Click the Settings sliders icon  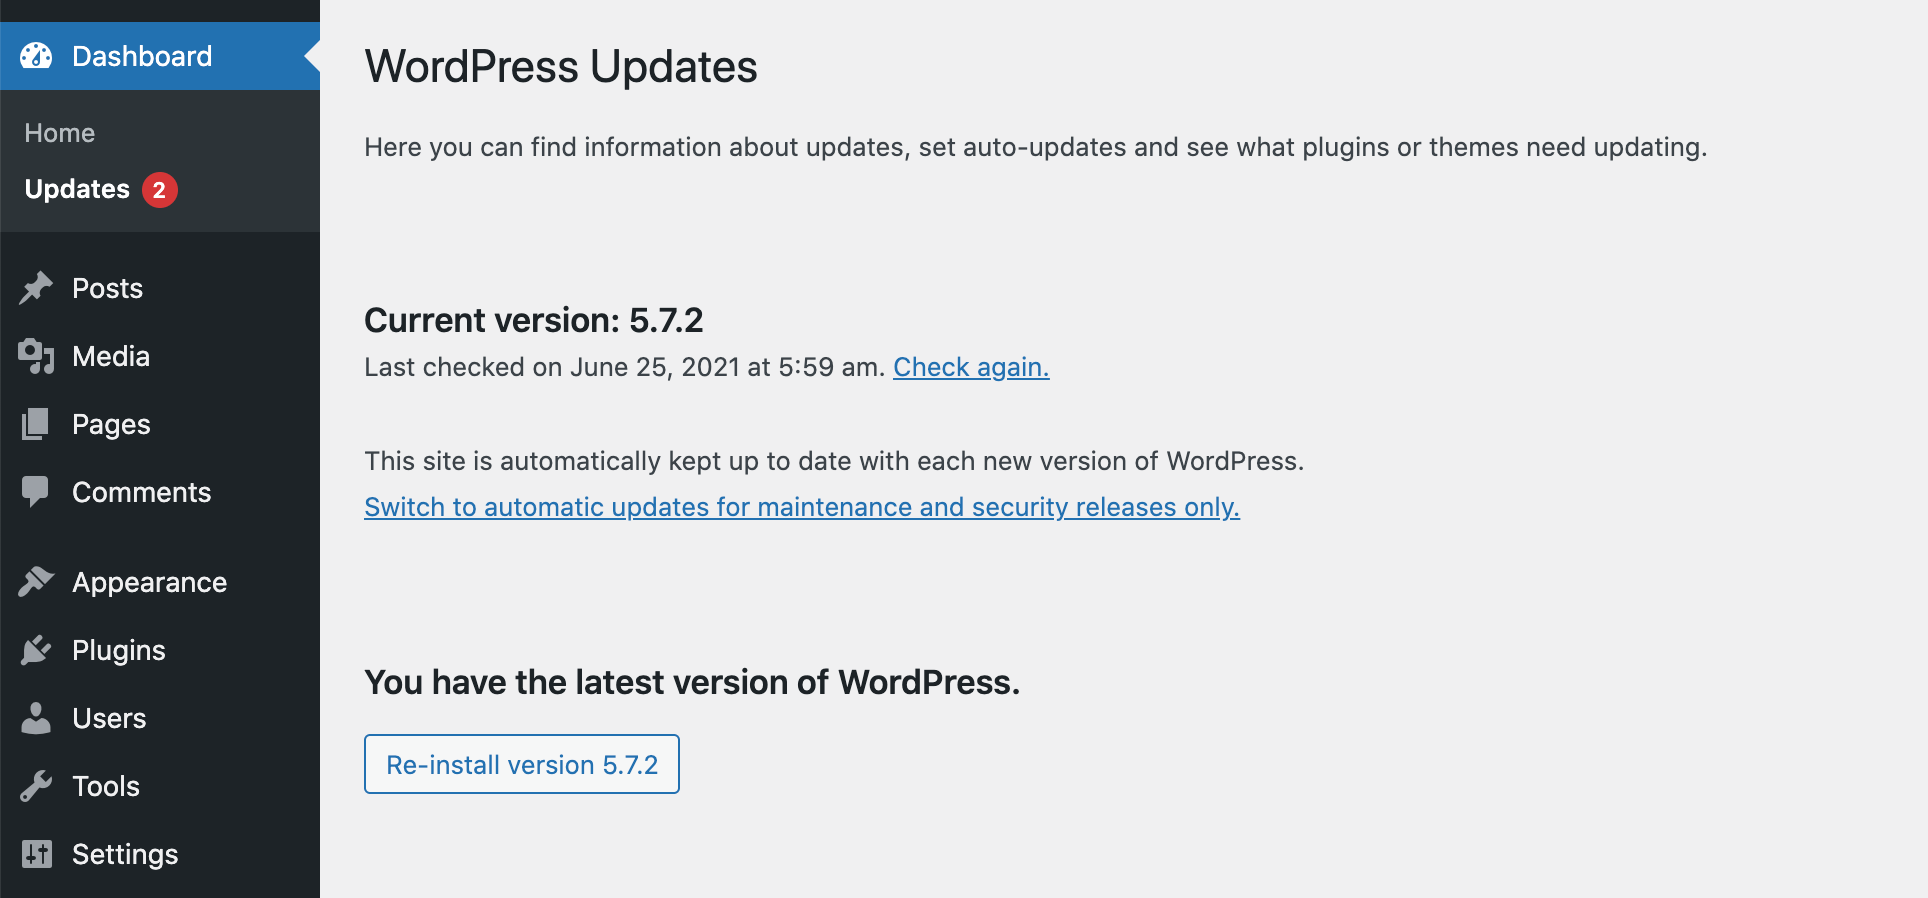(36, 854)
